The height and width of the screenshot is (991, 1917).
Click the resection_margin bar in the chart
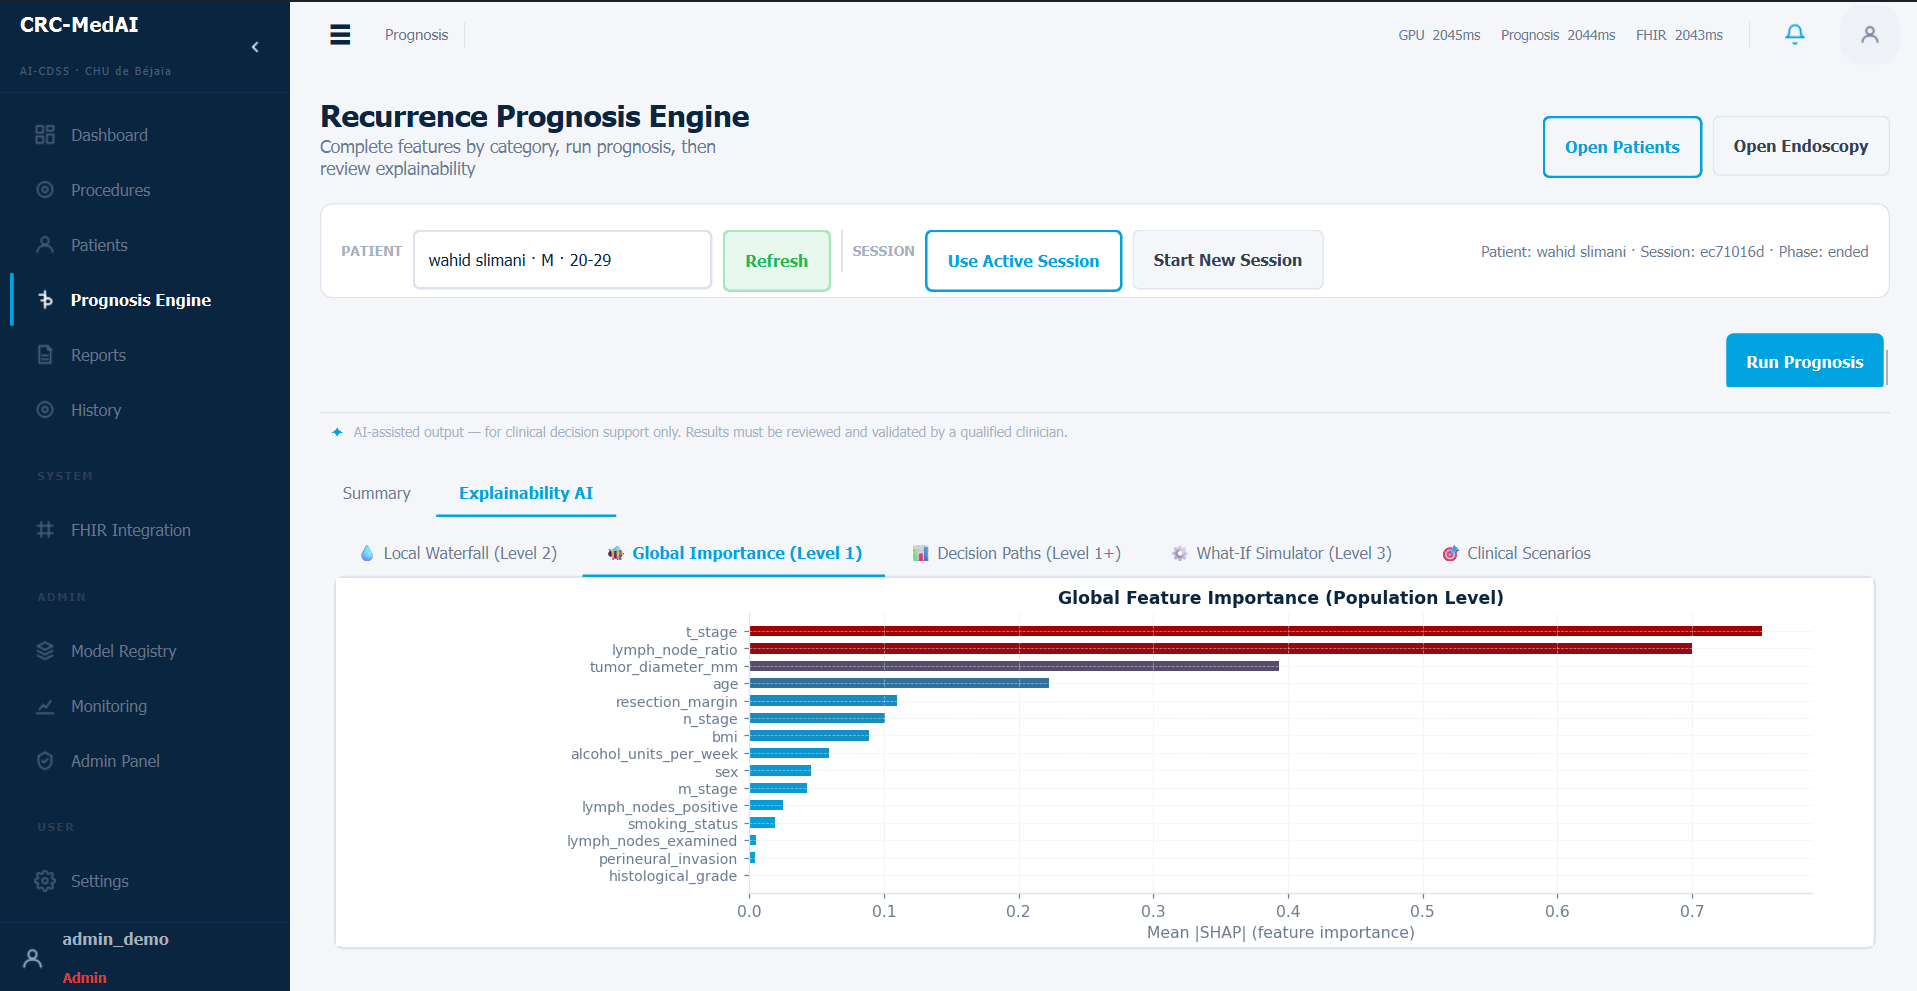point(823,701)
